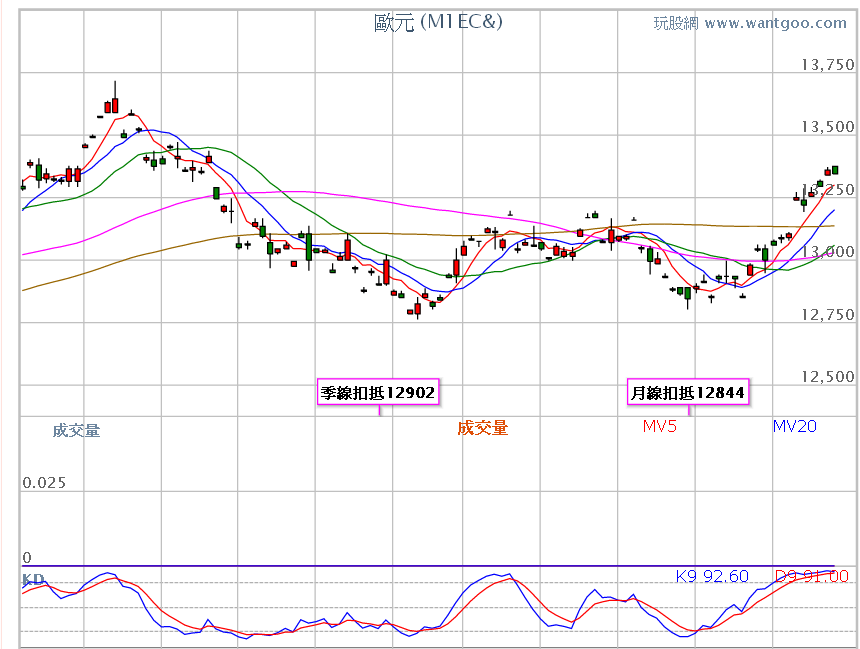Select the 12,750 price axis label
860x649 pixels.
(828, 314)
